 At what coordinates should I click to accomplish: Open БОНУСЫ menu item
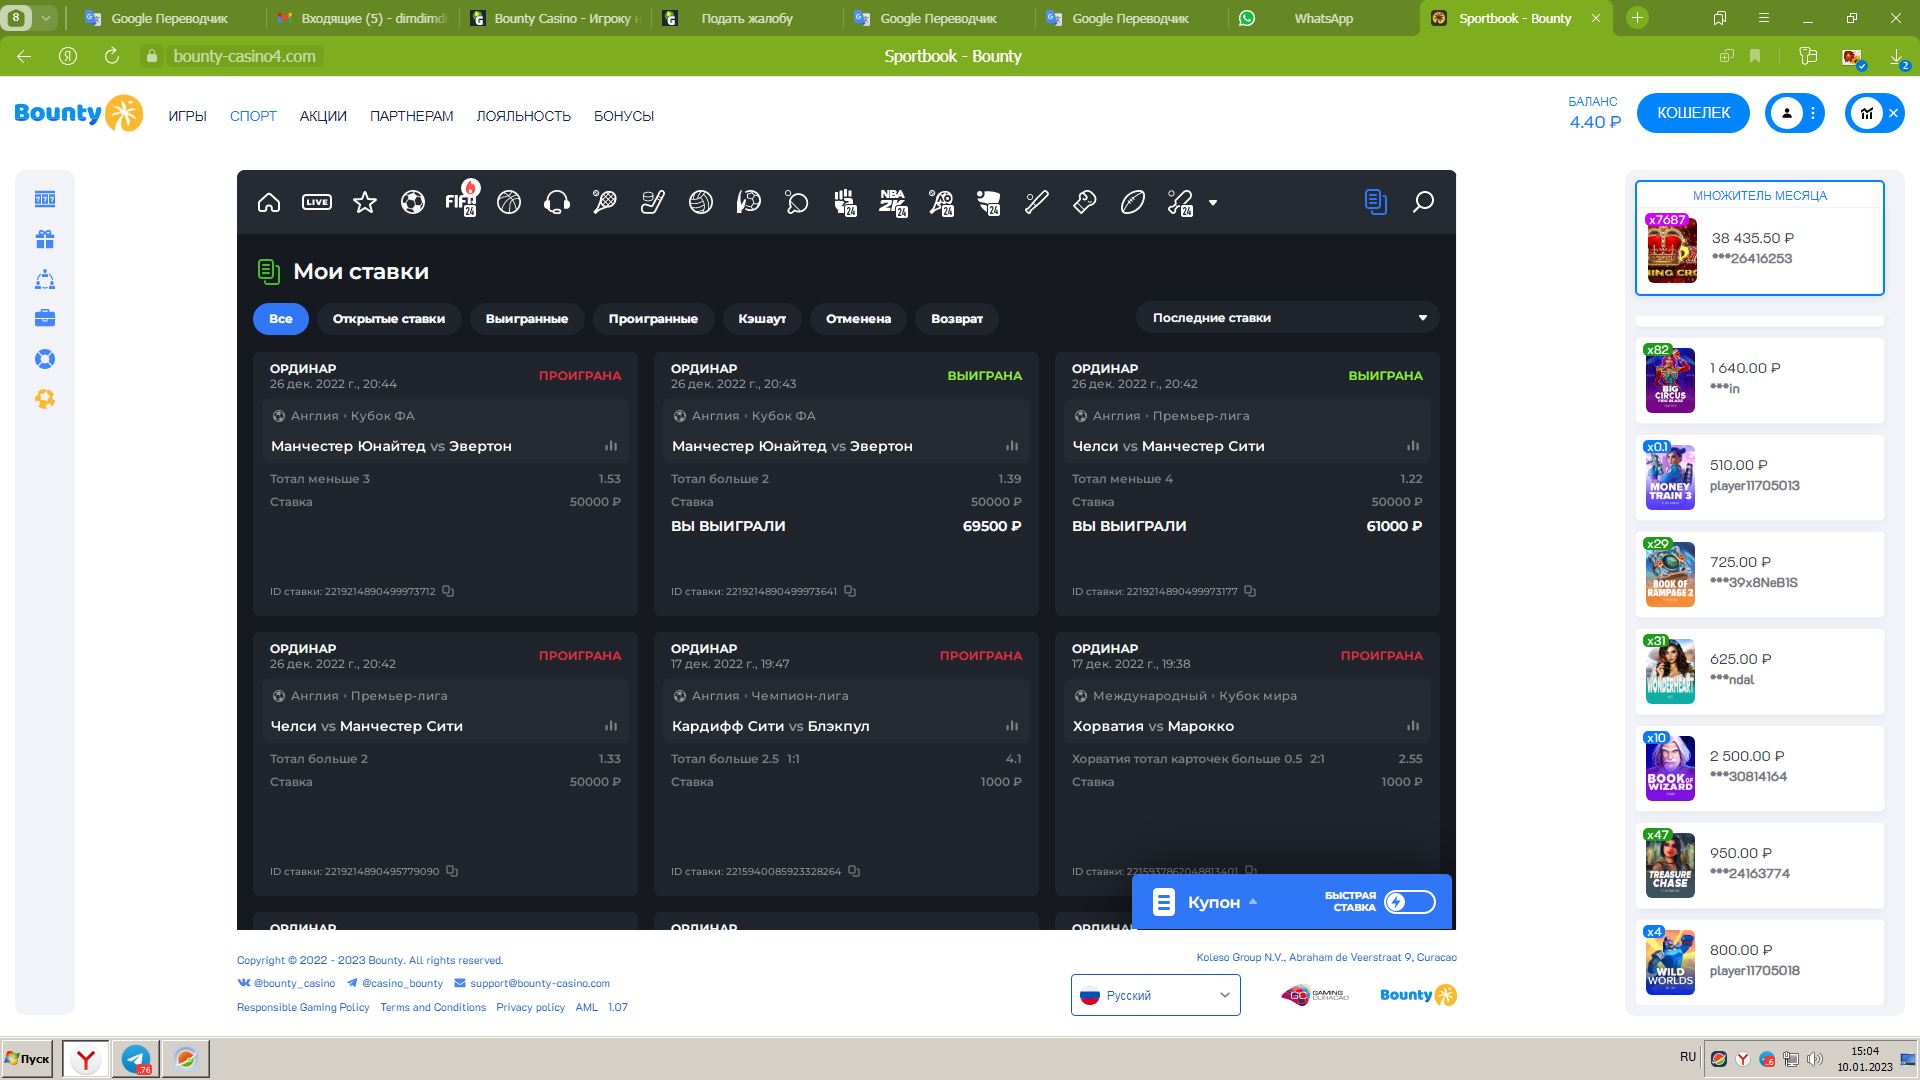[x=624, y=116]
